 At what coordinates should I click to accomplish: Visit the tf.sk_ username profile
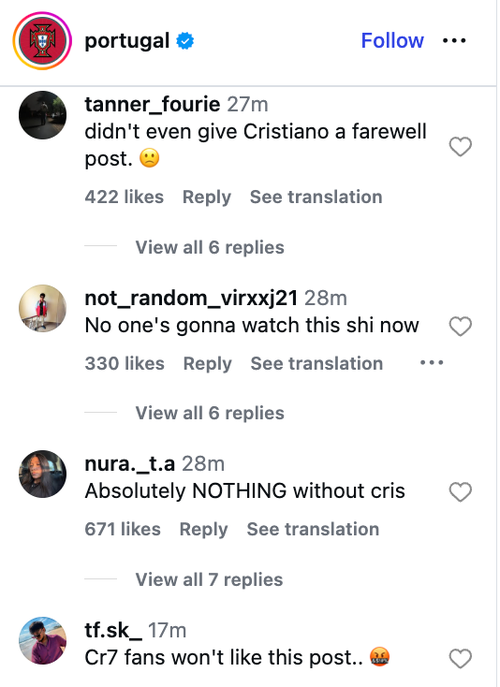point(113,630)
